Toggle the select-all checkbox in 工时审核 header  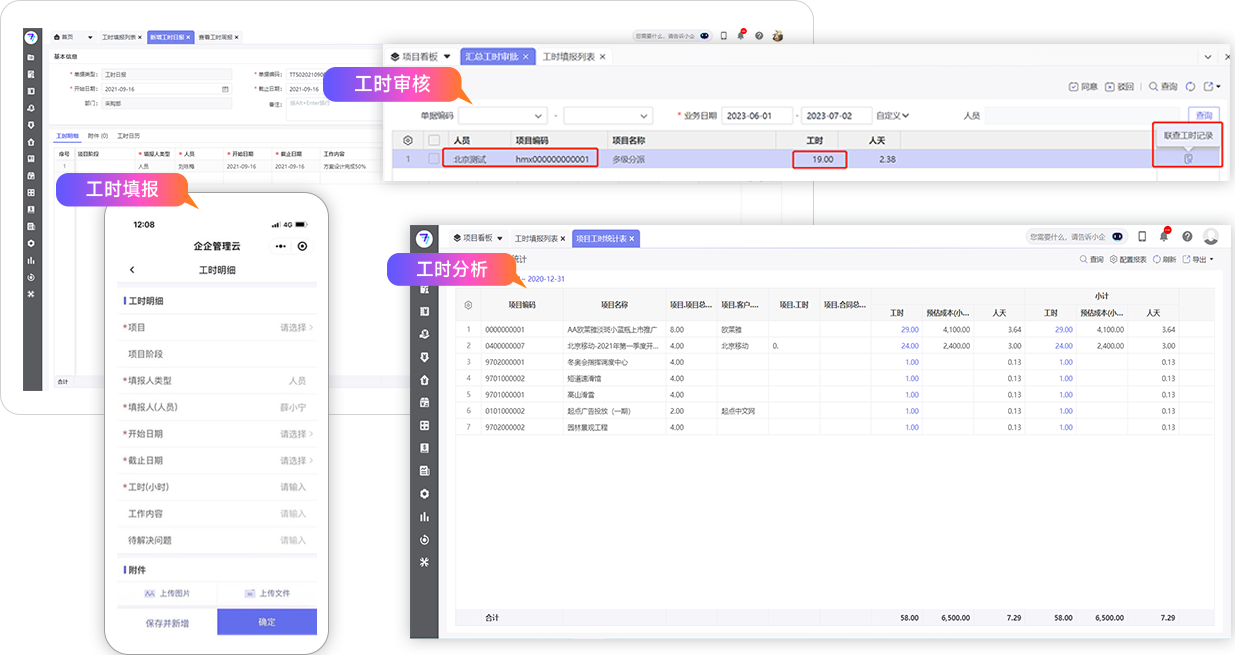pos(433,141)
